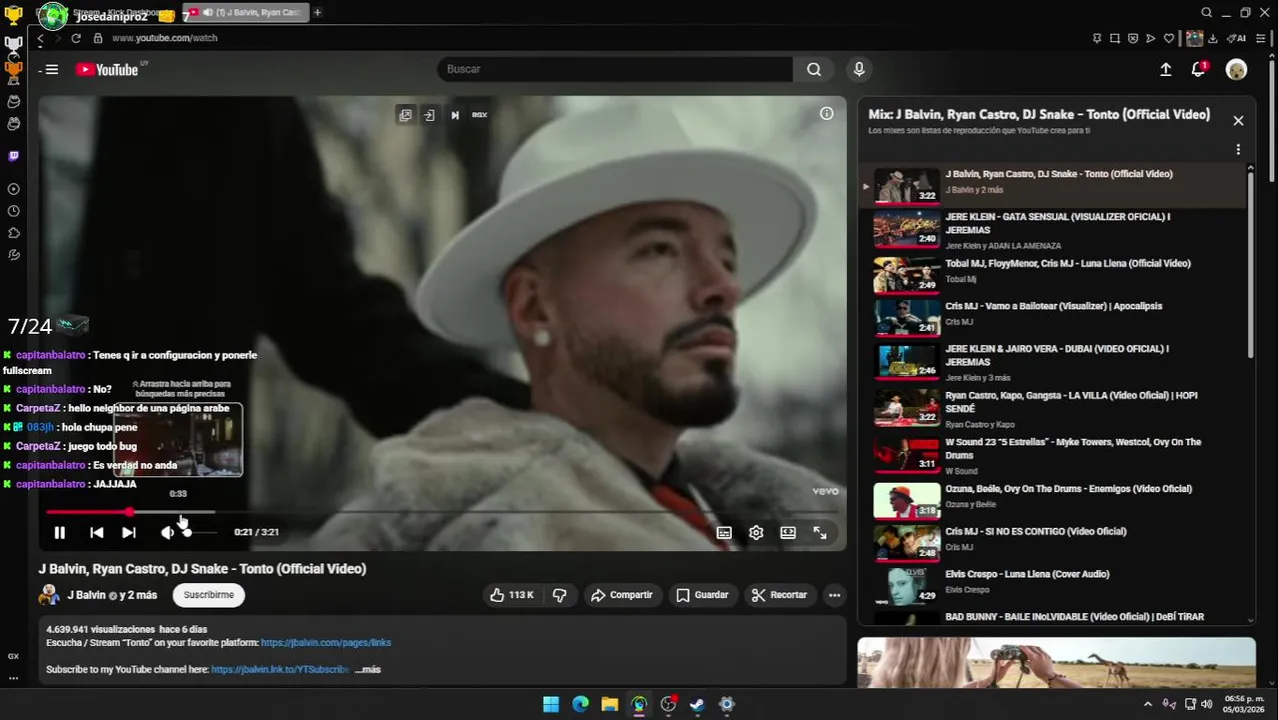
Task: Open browser tab search magnifier
Action: 1207,12
